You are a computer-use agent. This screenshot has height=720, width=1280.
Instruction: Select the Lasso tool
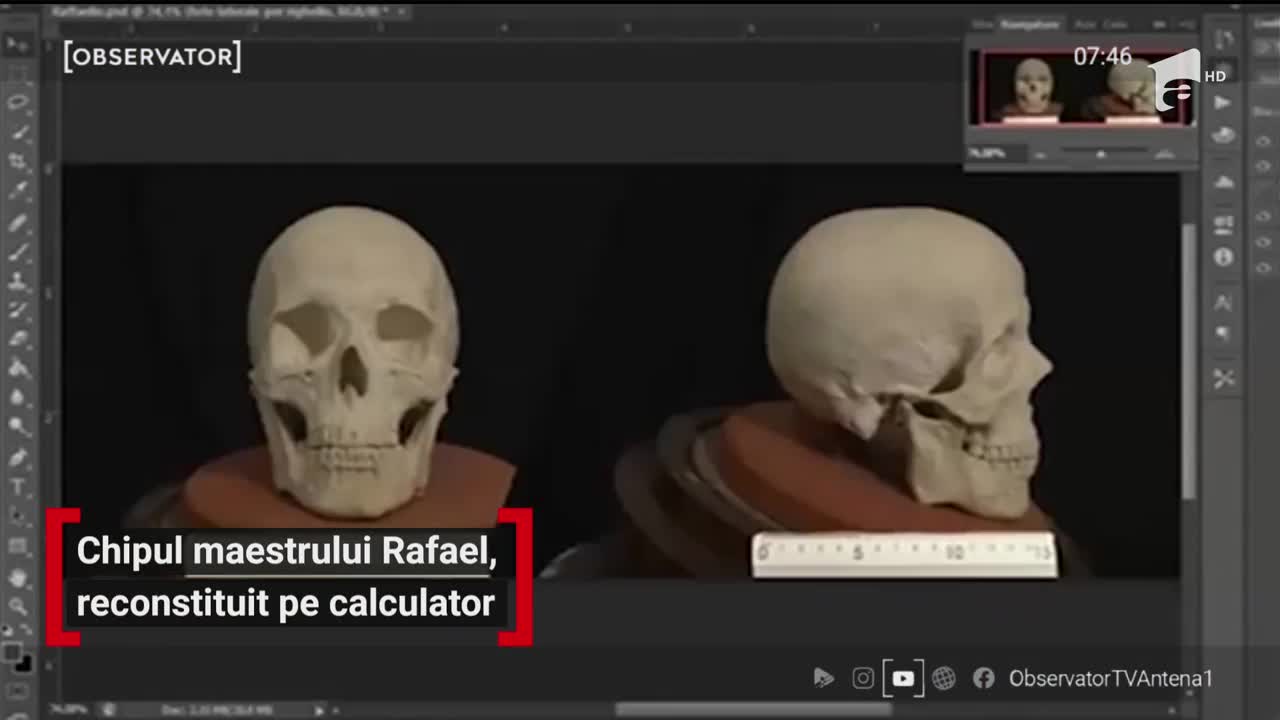(x=17, y=103)
